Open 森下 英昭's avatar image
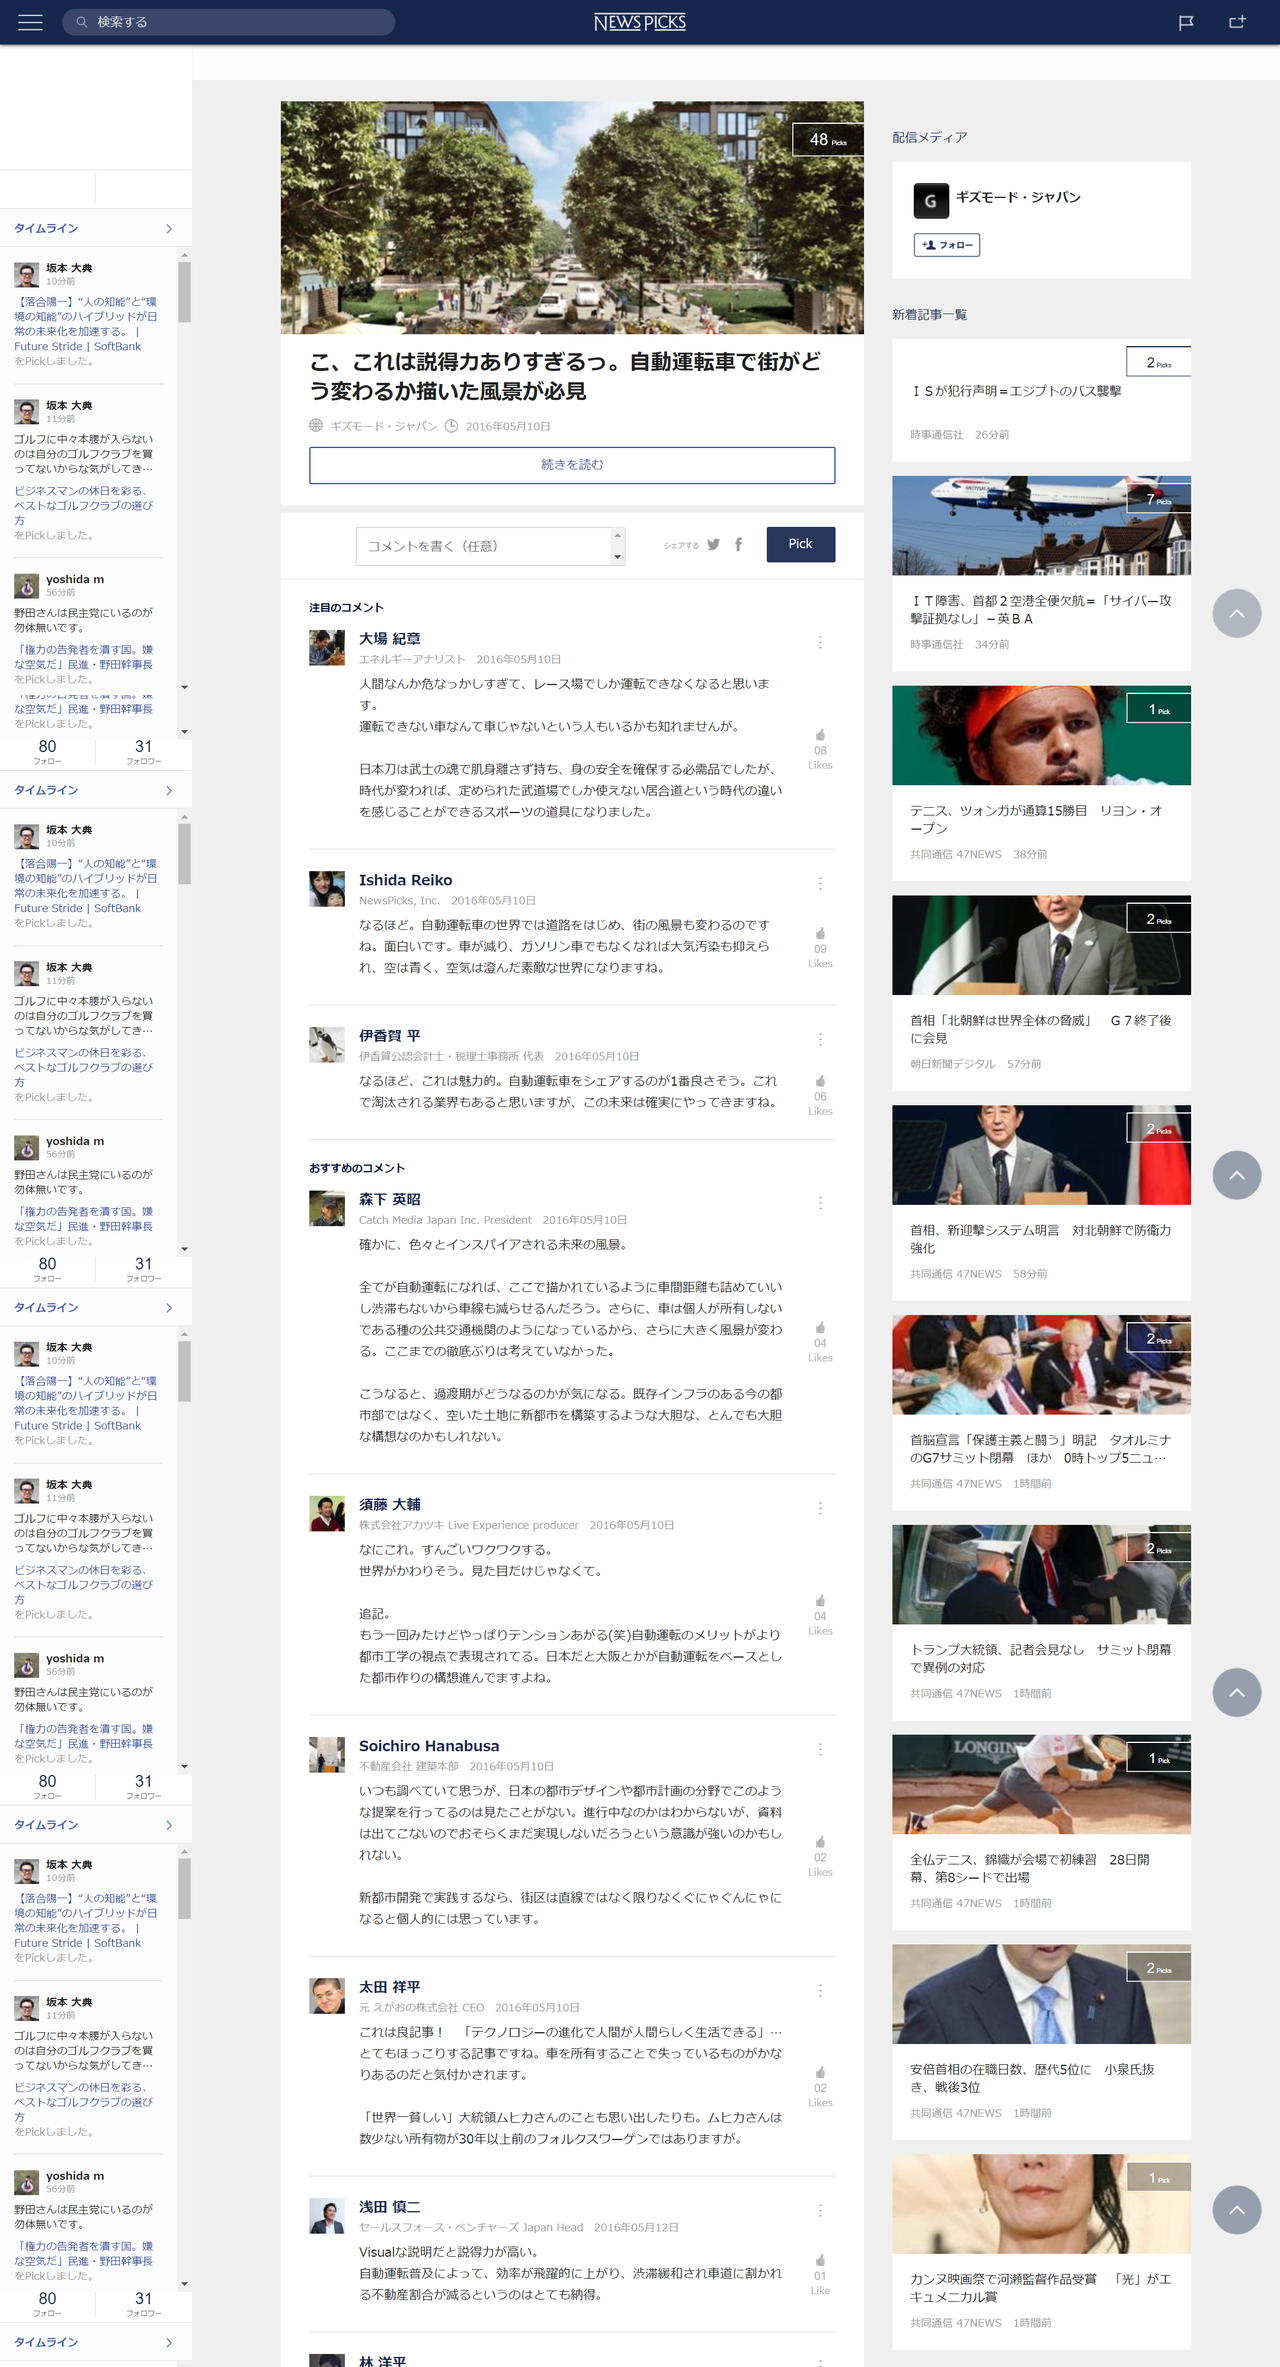This screenshot has width=1280, height=2367. [327, 1208]
